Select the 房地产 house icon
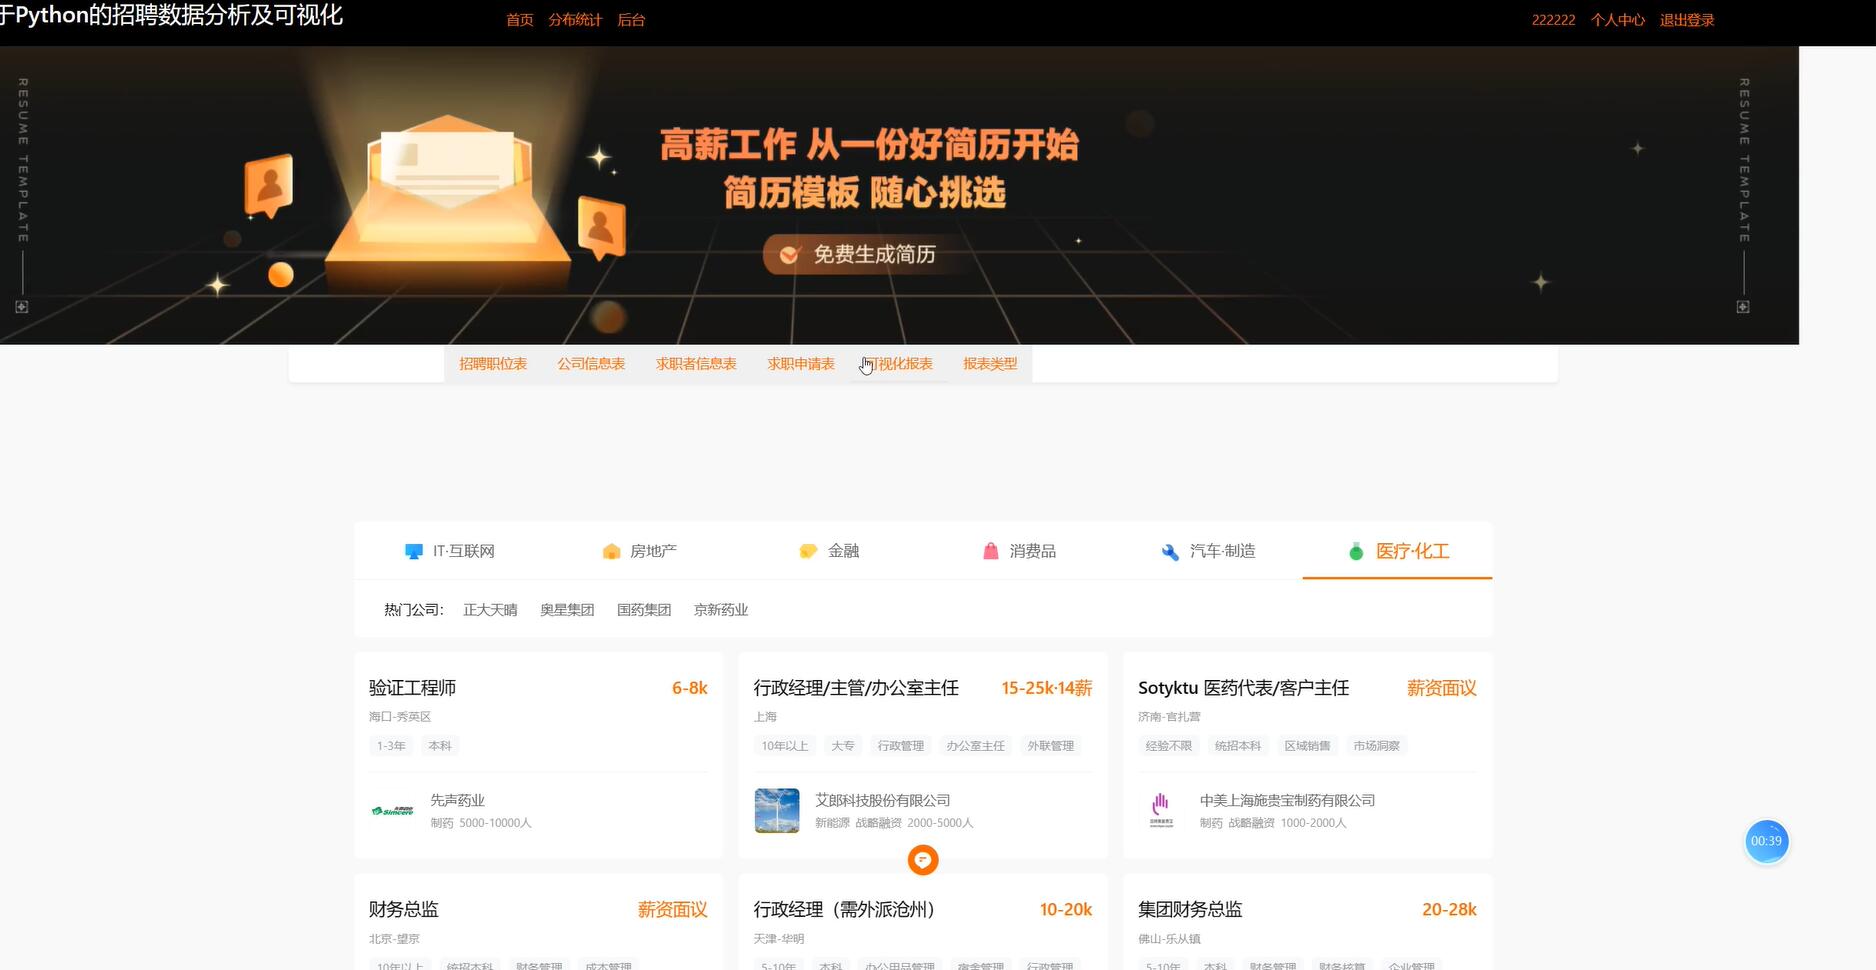The image size is (1876, 970). pyautogui.click(x=610, y=550)
